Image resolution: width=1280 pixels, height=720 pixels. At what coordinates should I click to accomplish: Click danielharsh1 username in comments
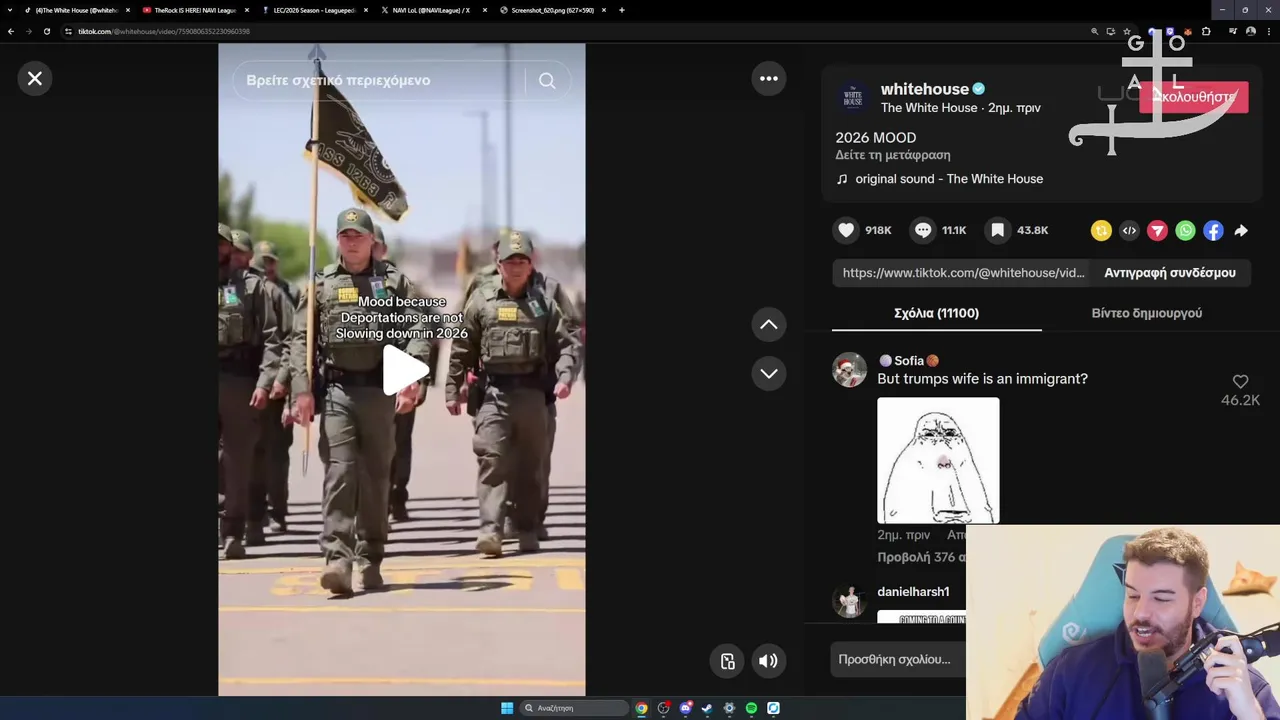point(913,592)
